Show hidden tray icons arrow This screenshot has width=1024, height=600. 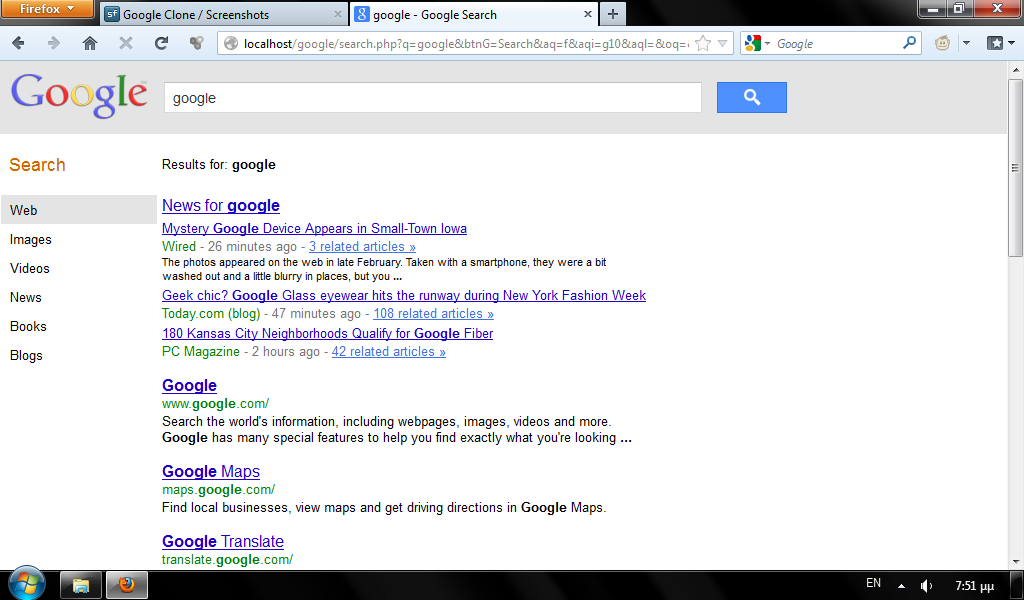pyautogui.click(x=901, y=586)
